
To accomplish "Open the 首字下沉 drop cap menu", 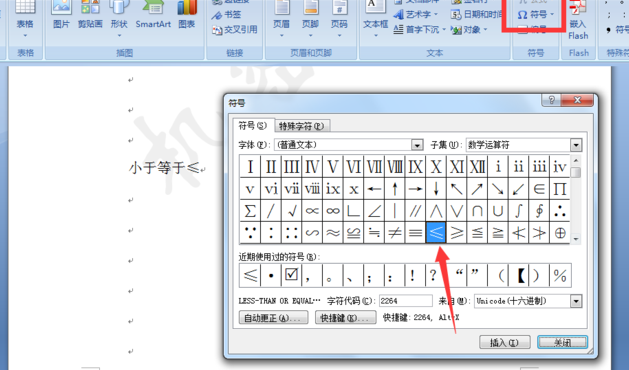I will point(420,30).
